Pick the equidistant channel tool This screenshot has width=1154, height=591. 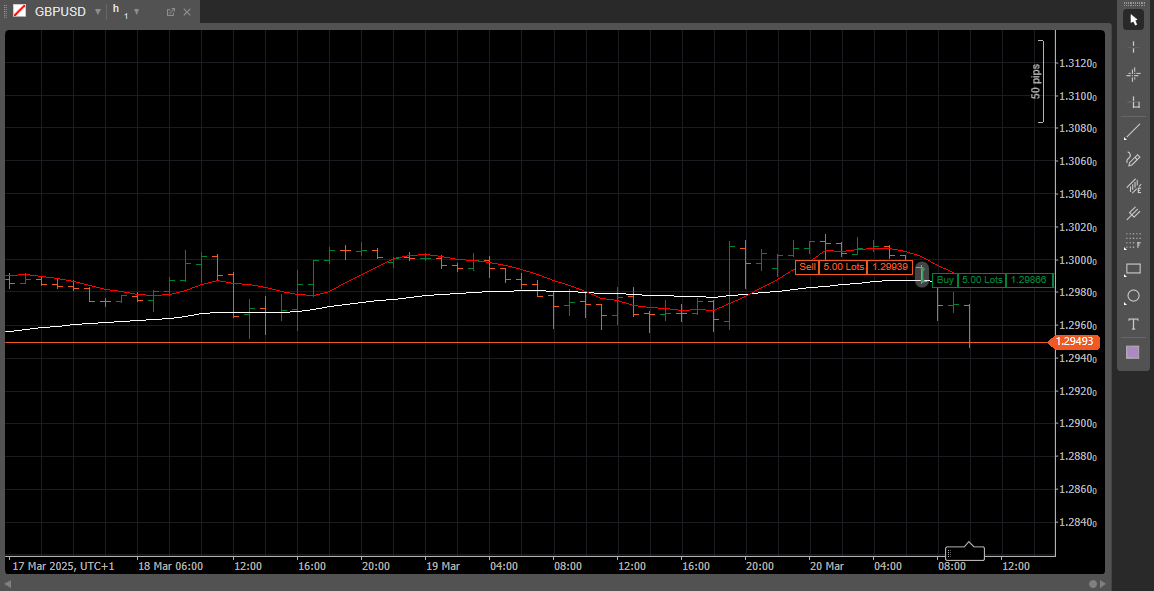pyautogui.click(x=1133, y=186)
